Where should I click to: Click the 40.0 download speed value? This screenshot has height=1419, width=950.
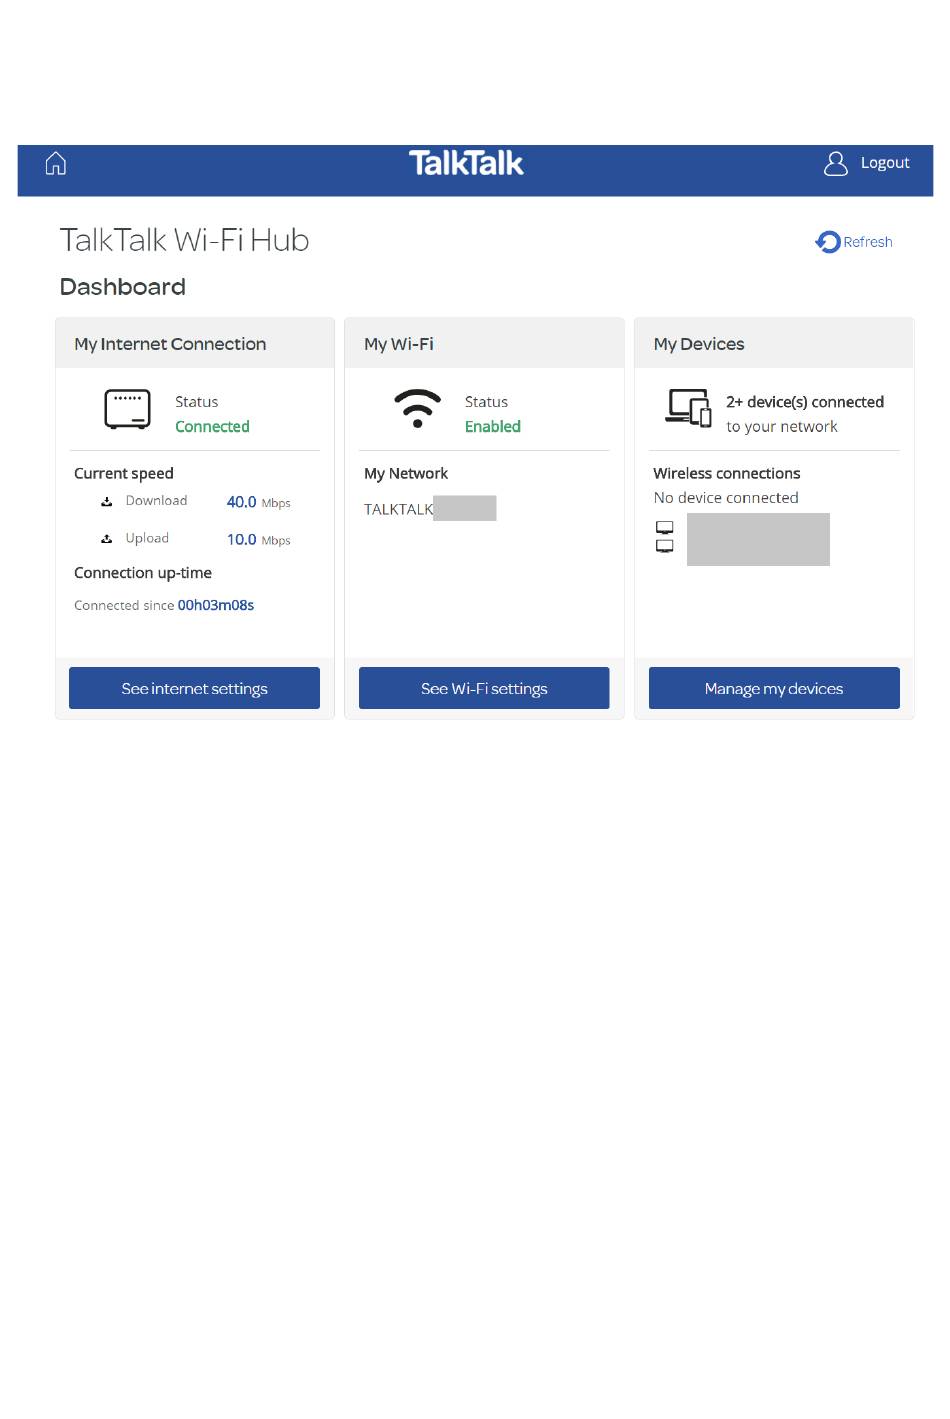tap(241, 502)
